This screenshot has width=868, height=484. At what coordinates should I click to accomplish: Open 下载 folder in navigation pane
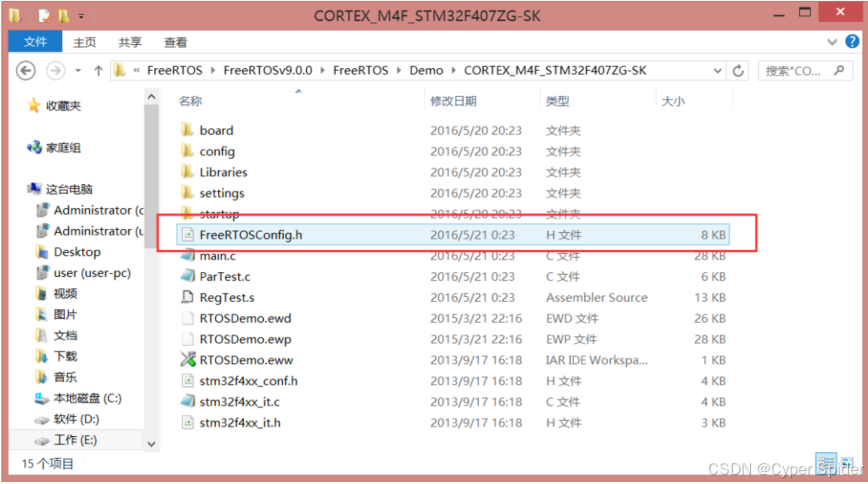(65, 356)
